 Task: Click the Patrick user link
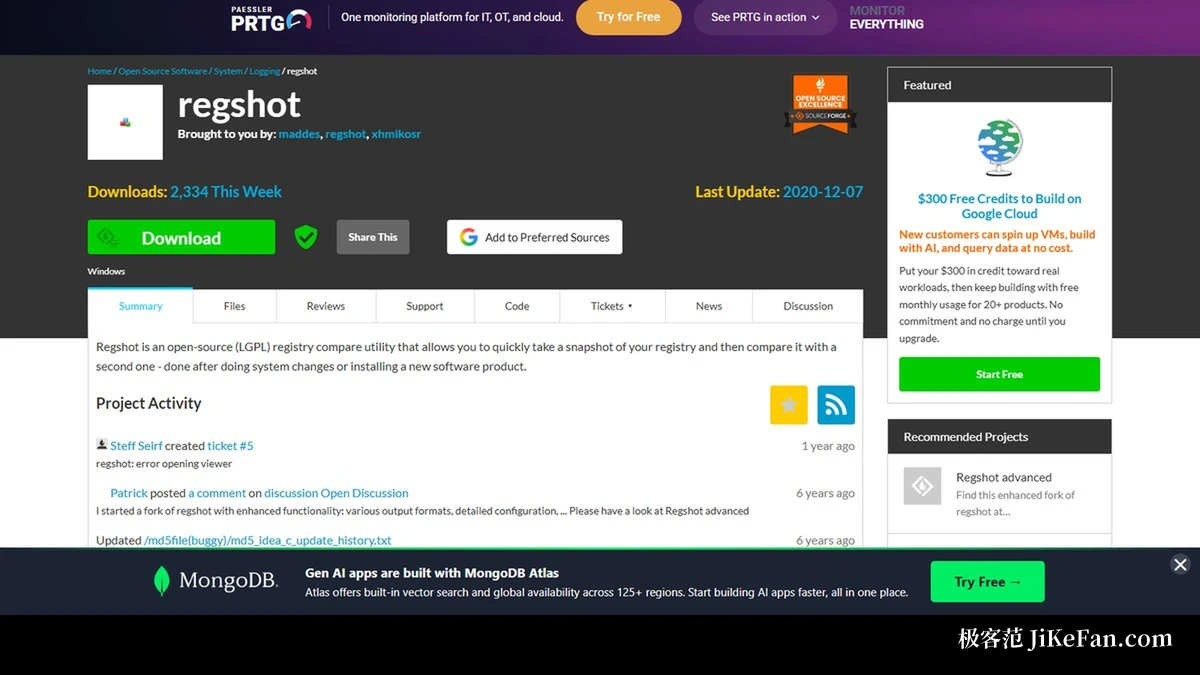coord(129,493)
